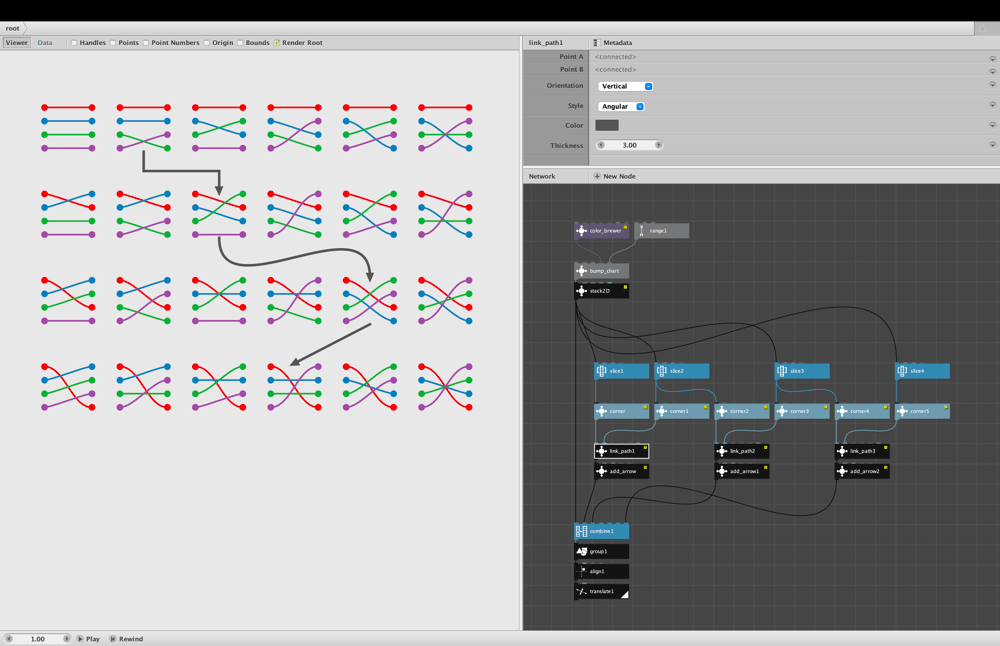This screenshot has width=1000, height=646.
Task: Select the add_arrow1 node
Action: click(x=742, y=471)
